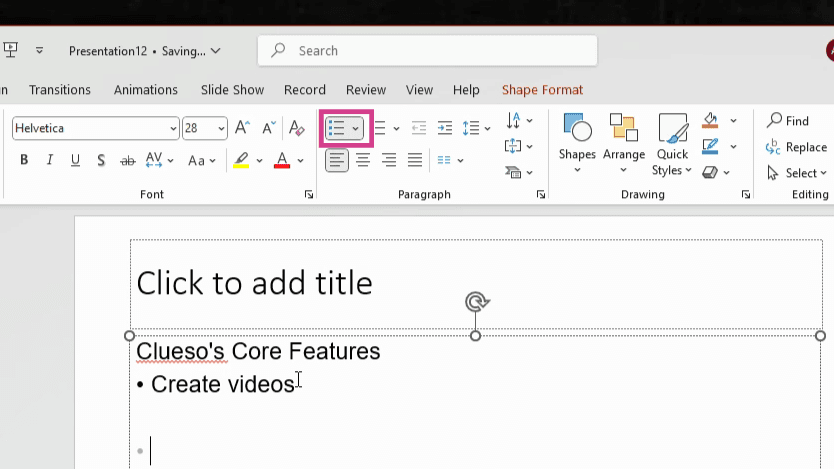
Task: Customize Quick Access Toolbar dropdown
Action: (x=39, y=51)
